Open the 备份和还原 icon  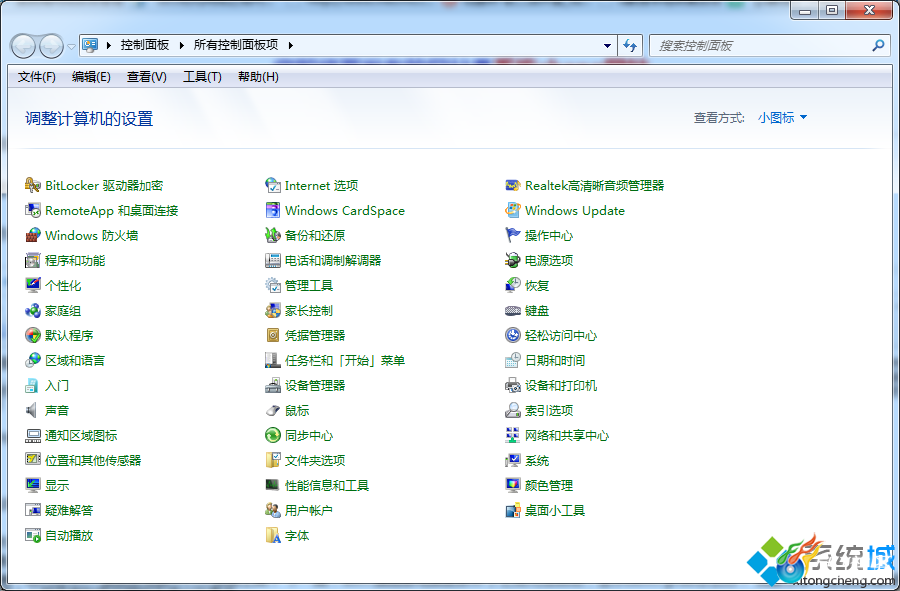tap(273, 235)
